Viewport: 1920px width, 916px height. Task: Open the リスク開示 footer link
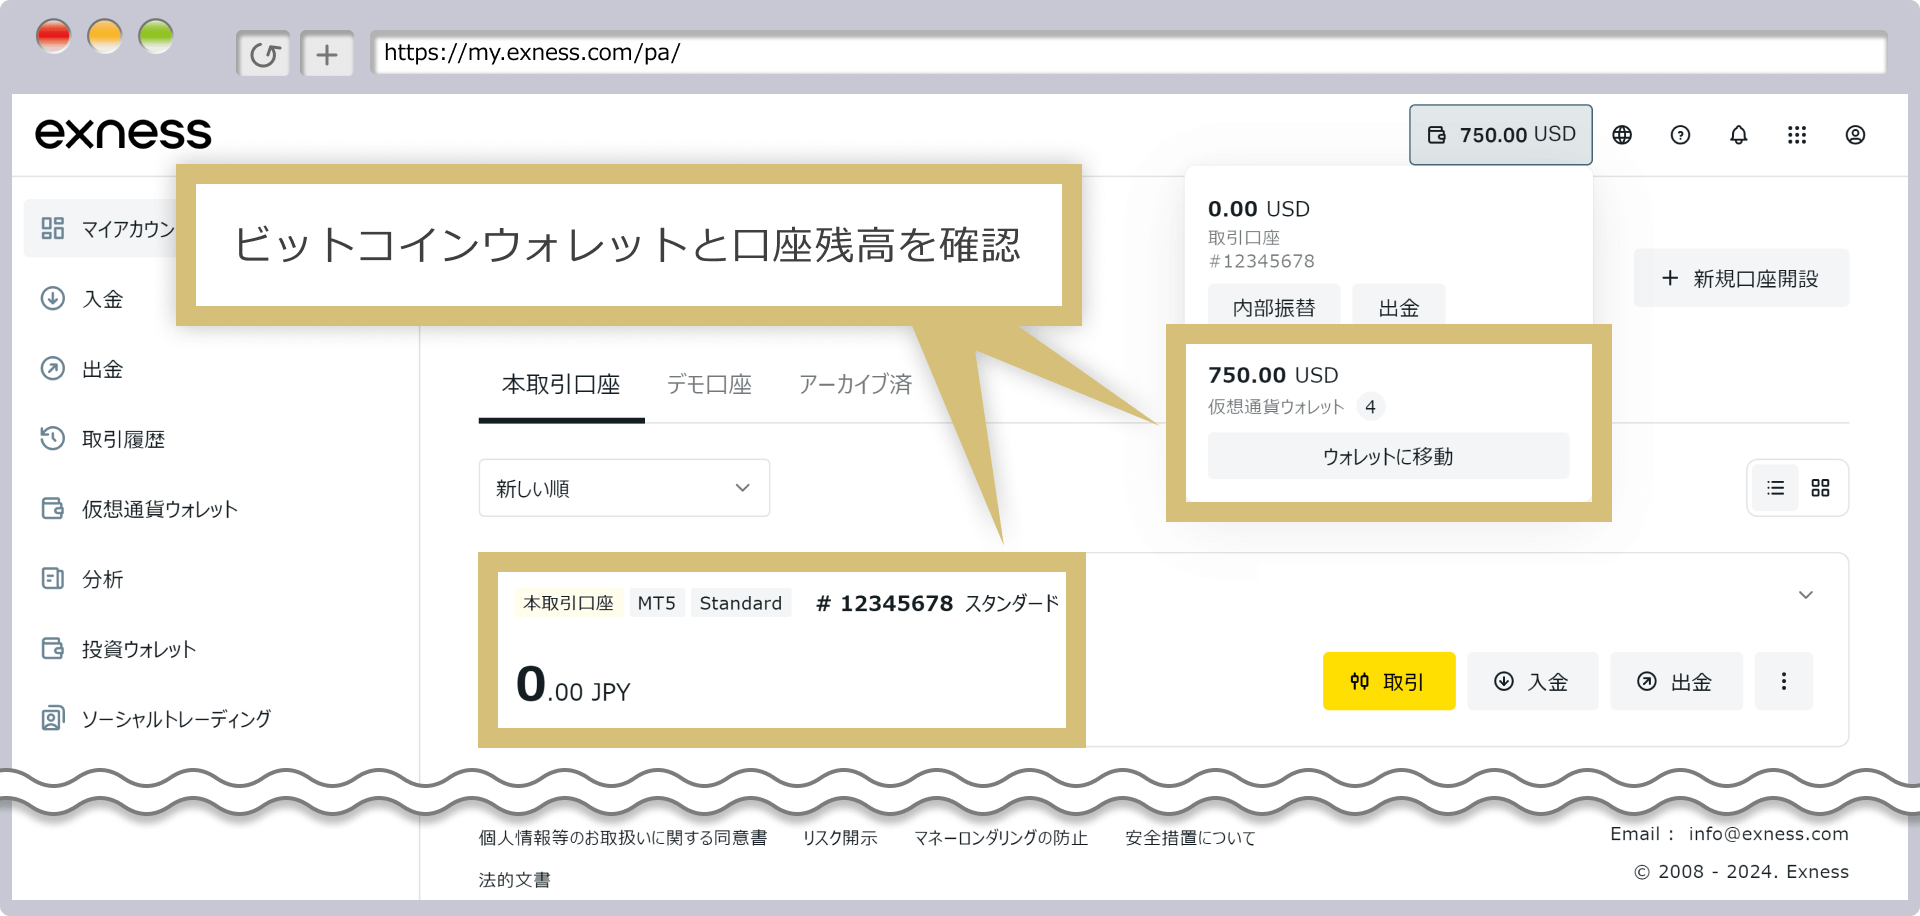point(840,838)
